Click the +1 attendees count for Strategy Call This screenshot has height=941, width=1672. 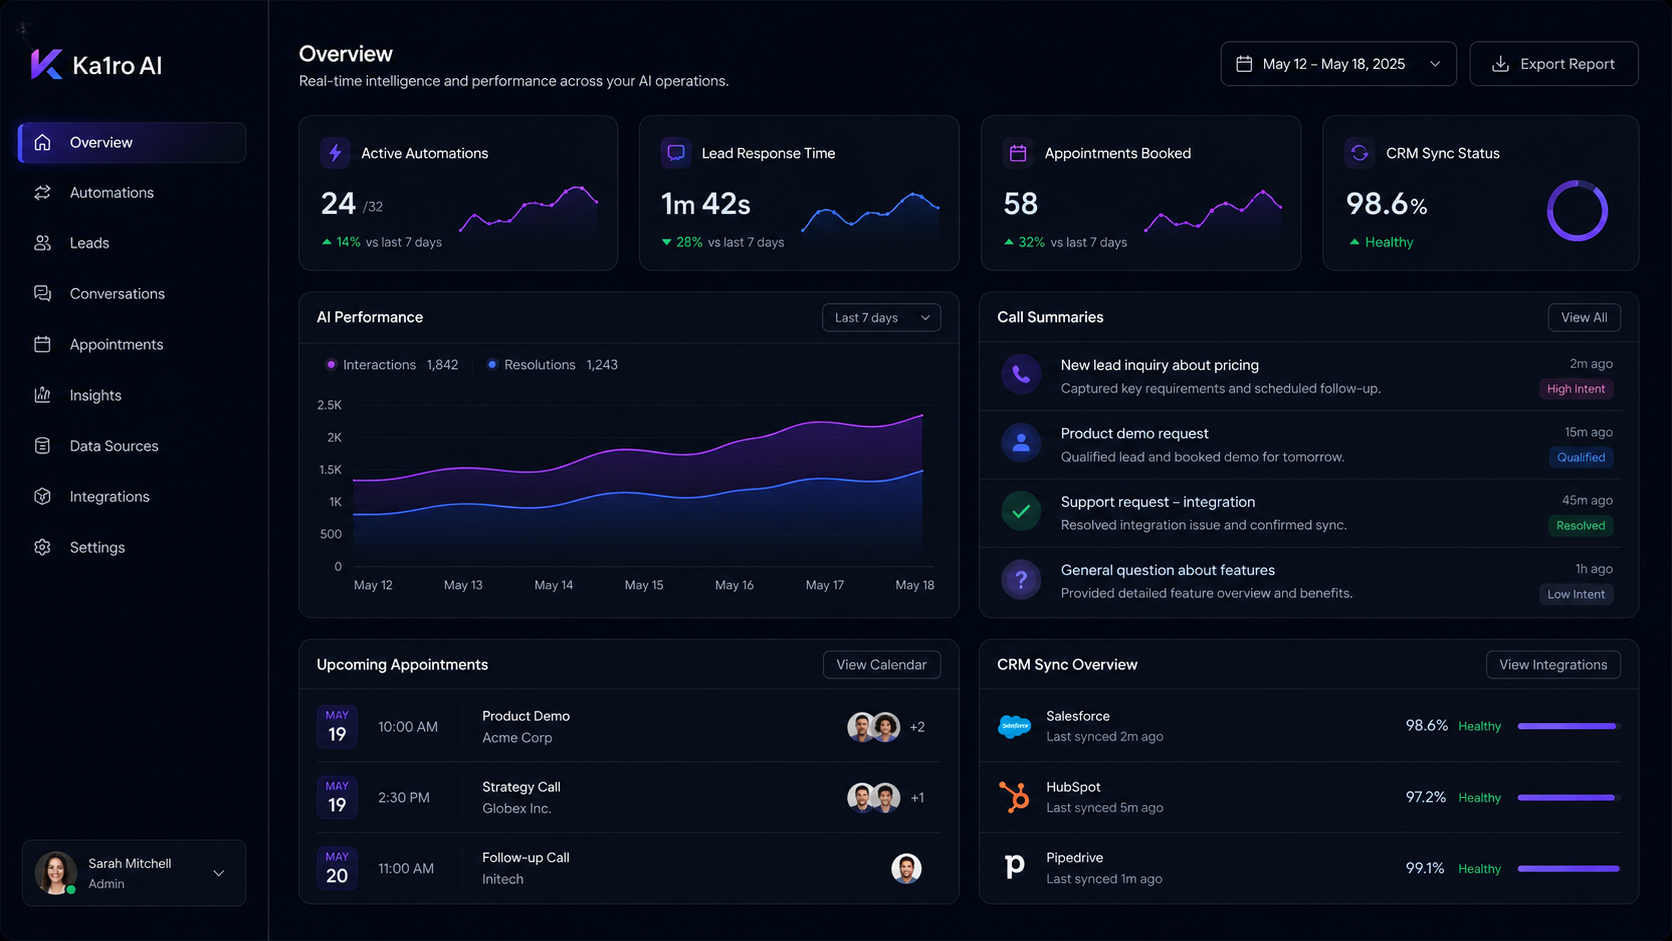(917, 798)
